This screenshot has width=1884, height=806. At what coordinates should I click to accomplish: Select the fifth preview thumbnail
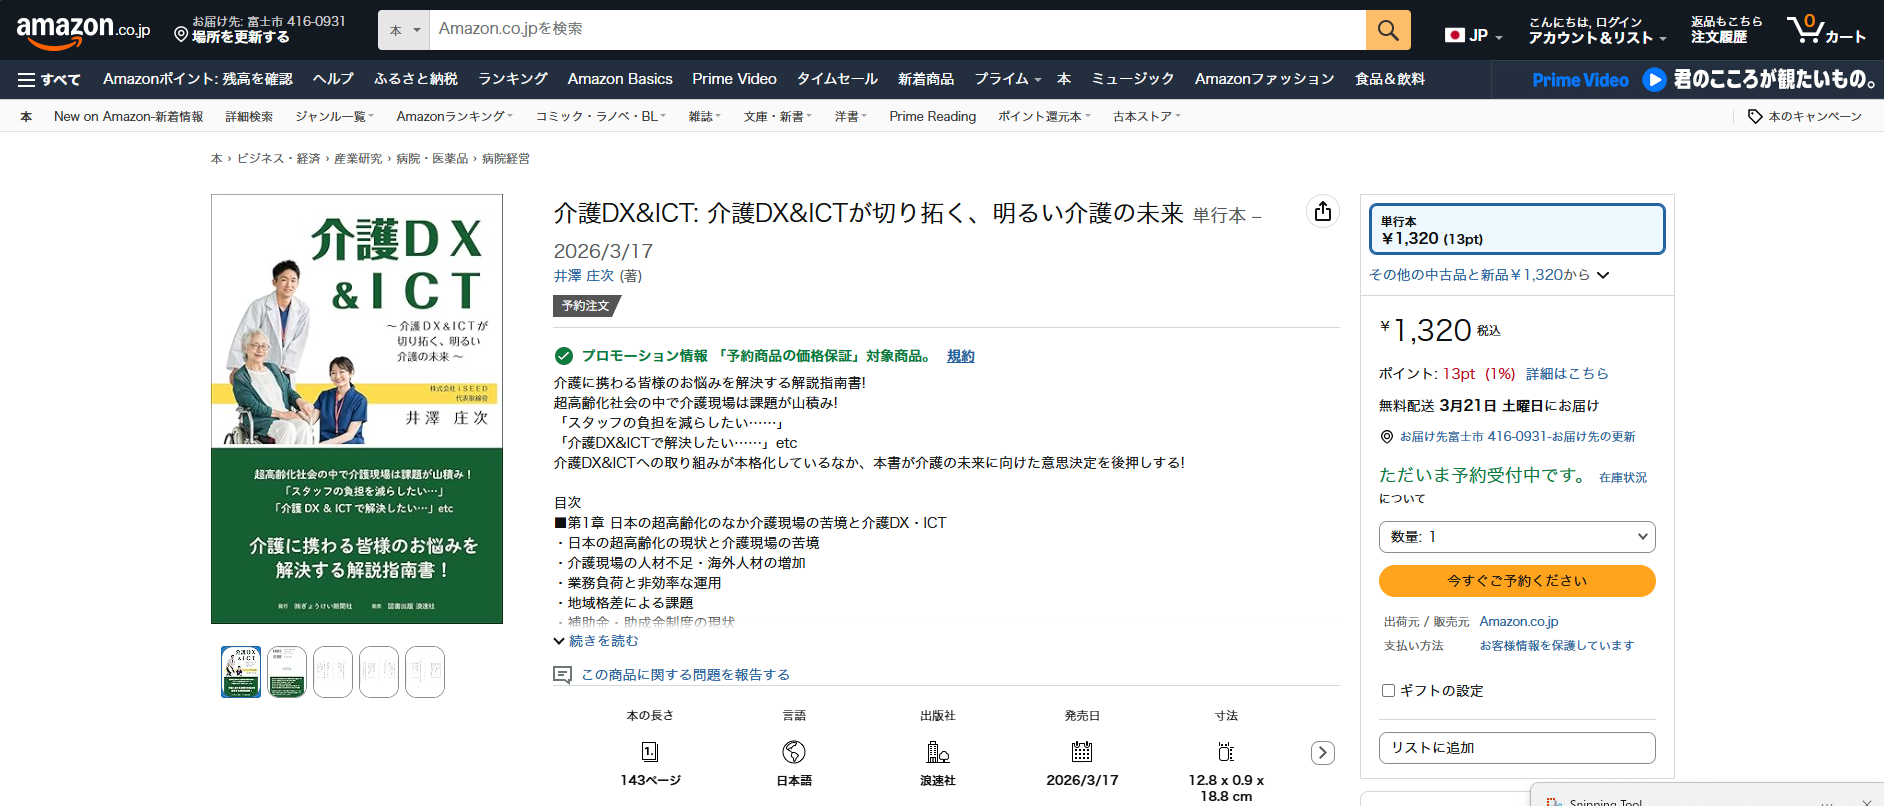click(x=425, y=672)
